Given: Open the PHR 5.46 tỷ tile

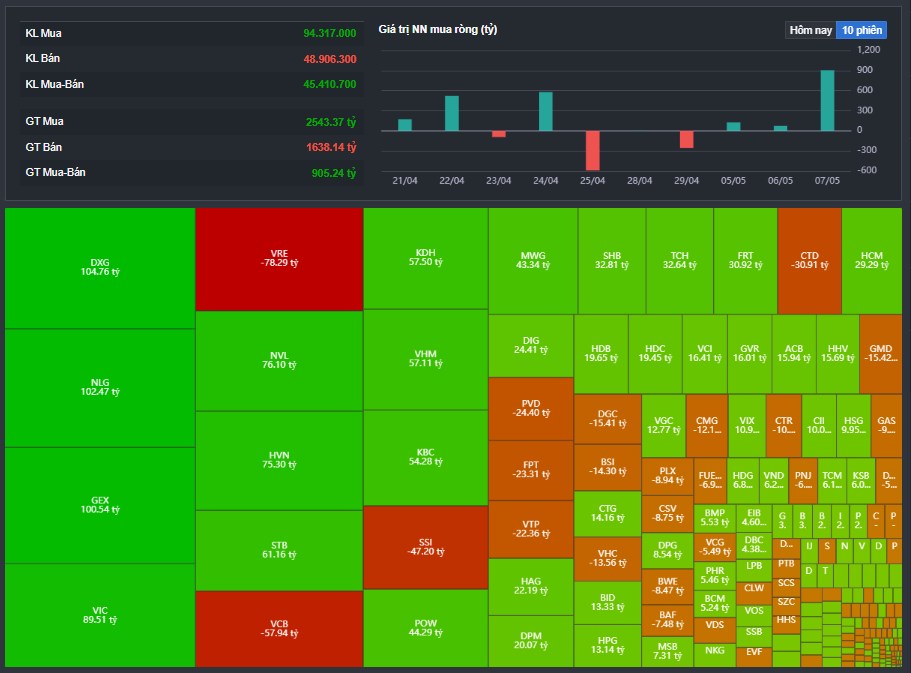Looking at the screenshot, I should pos(715,576).
